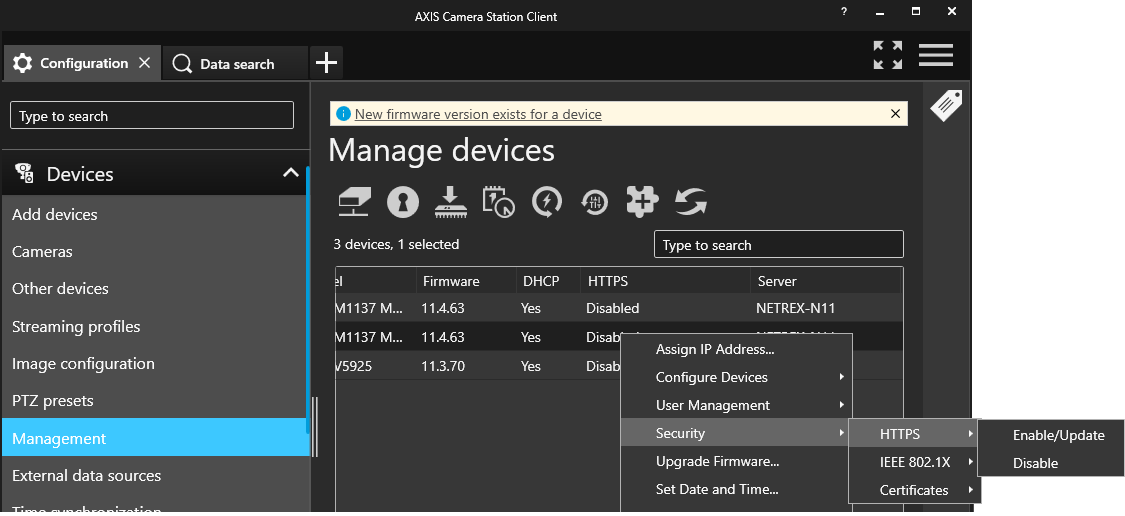
Task: Select Security in the context menu
Action: coord(736,433)
